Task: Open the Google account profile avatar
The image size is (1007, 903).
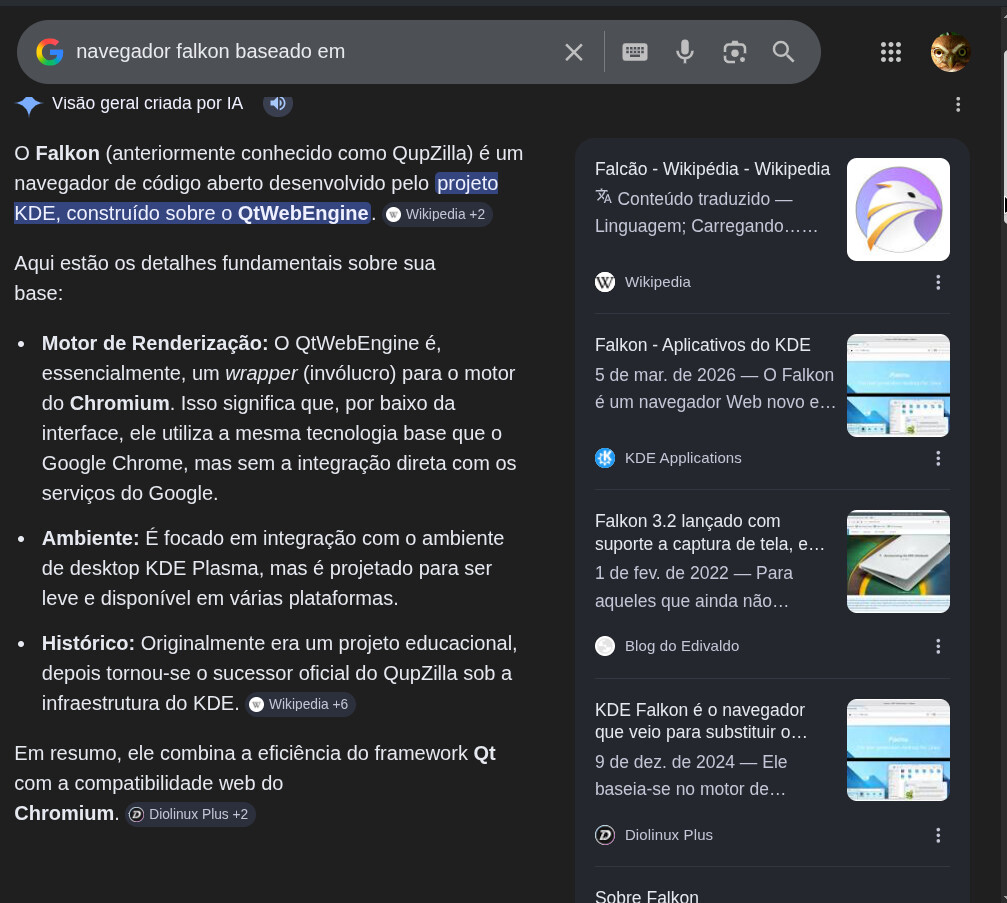Action: (x=950, y=52)
